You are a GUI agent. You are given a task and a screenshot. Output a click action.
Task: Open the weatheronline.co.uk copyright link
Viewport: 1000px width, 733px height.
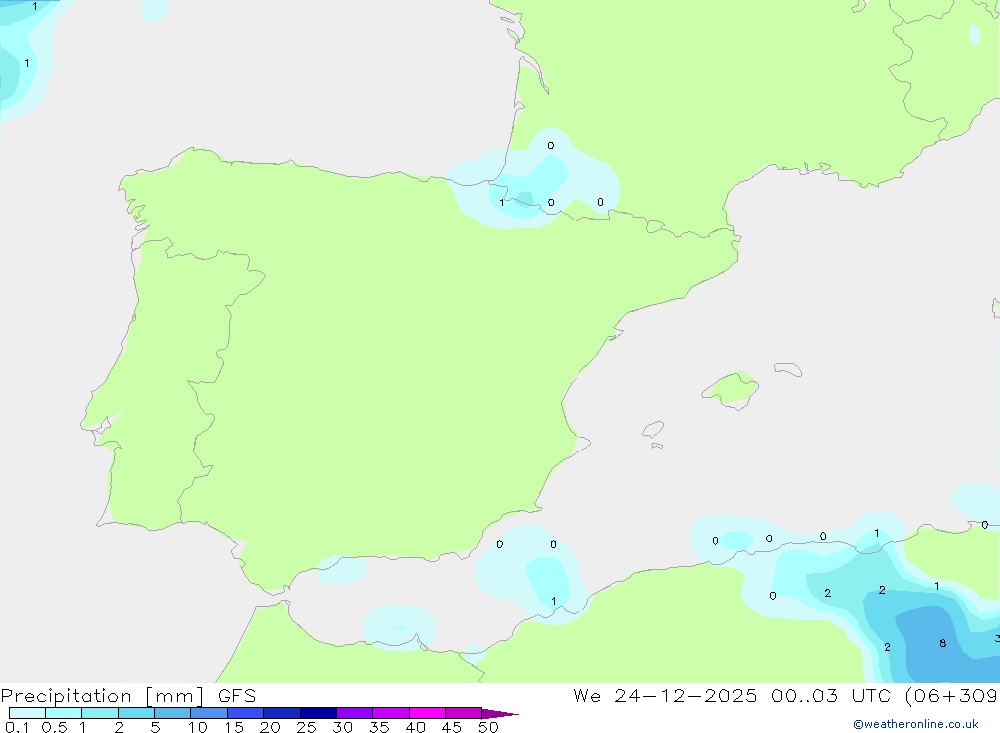point(916,724)
